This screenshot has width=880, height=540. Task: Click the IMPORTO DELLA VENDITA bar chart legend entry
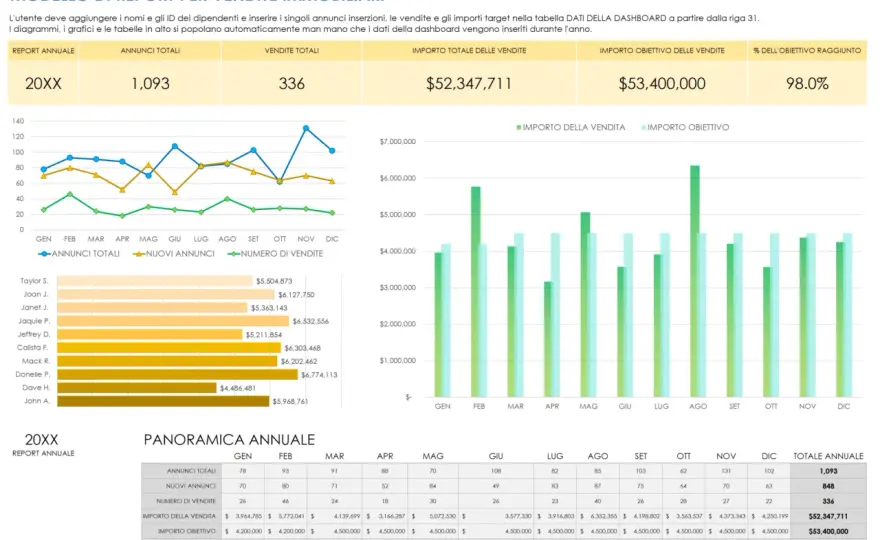point(570,127)
